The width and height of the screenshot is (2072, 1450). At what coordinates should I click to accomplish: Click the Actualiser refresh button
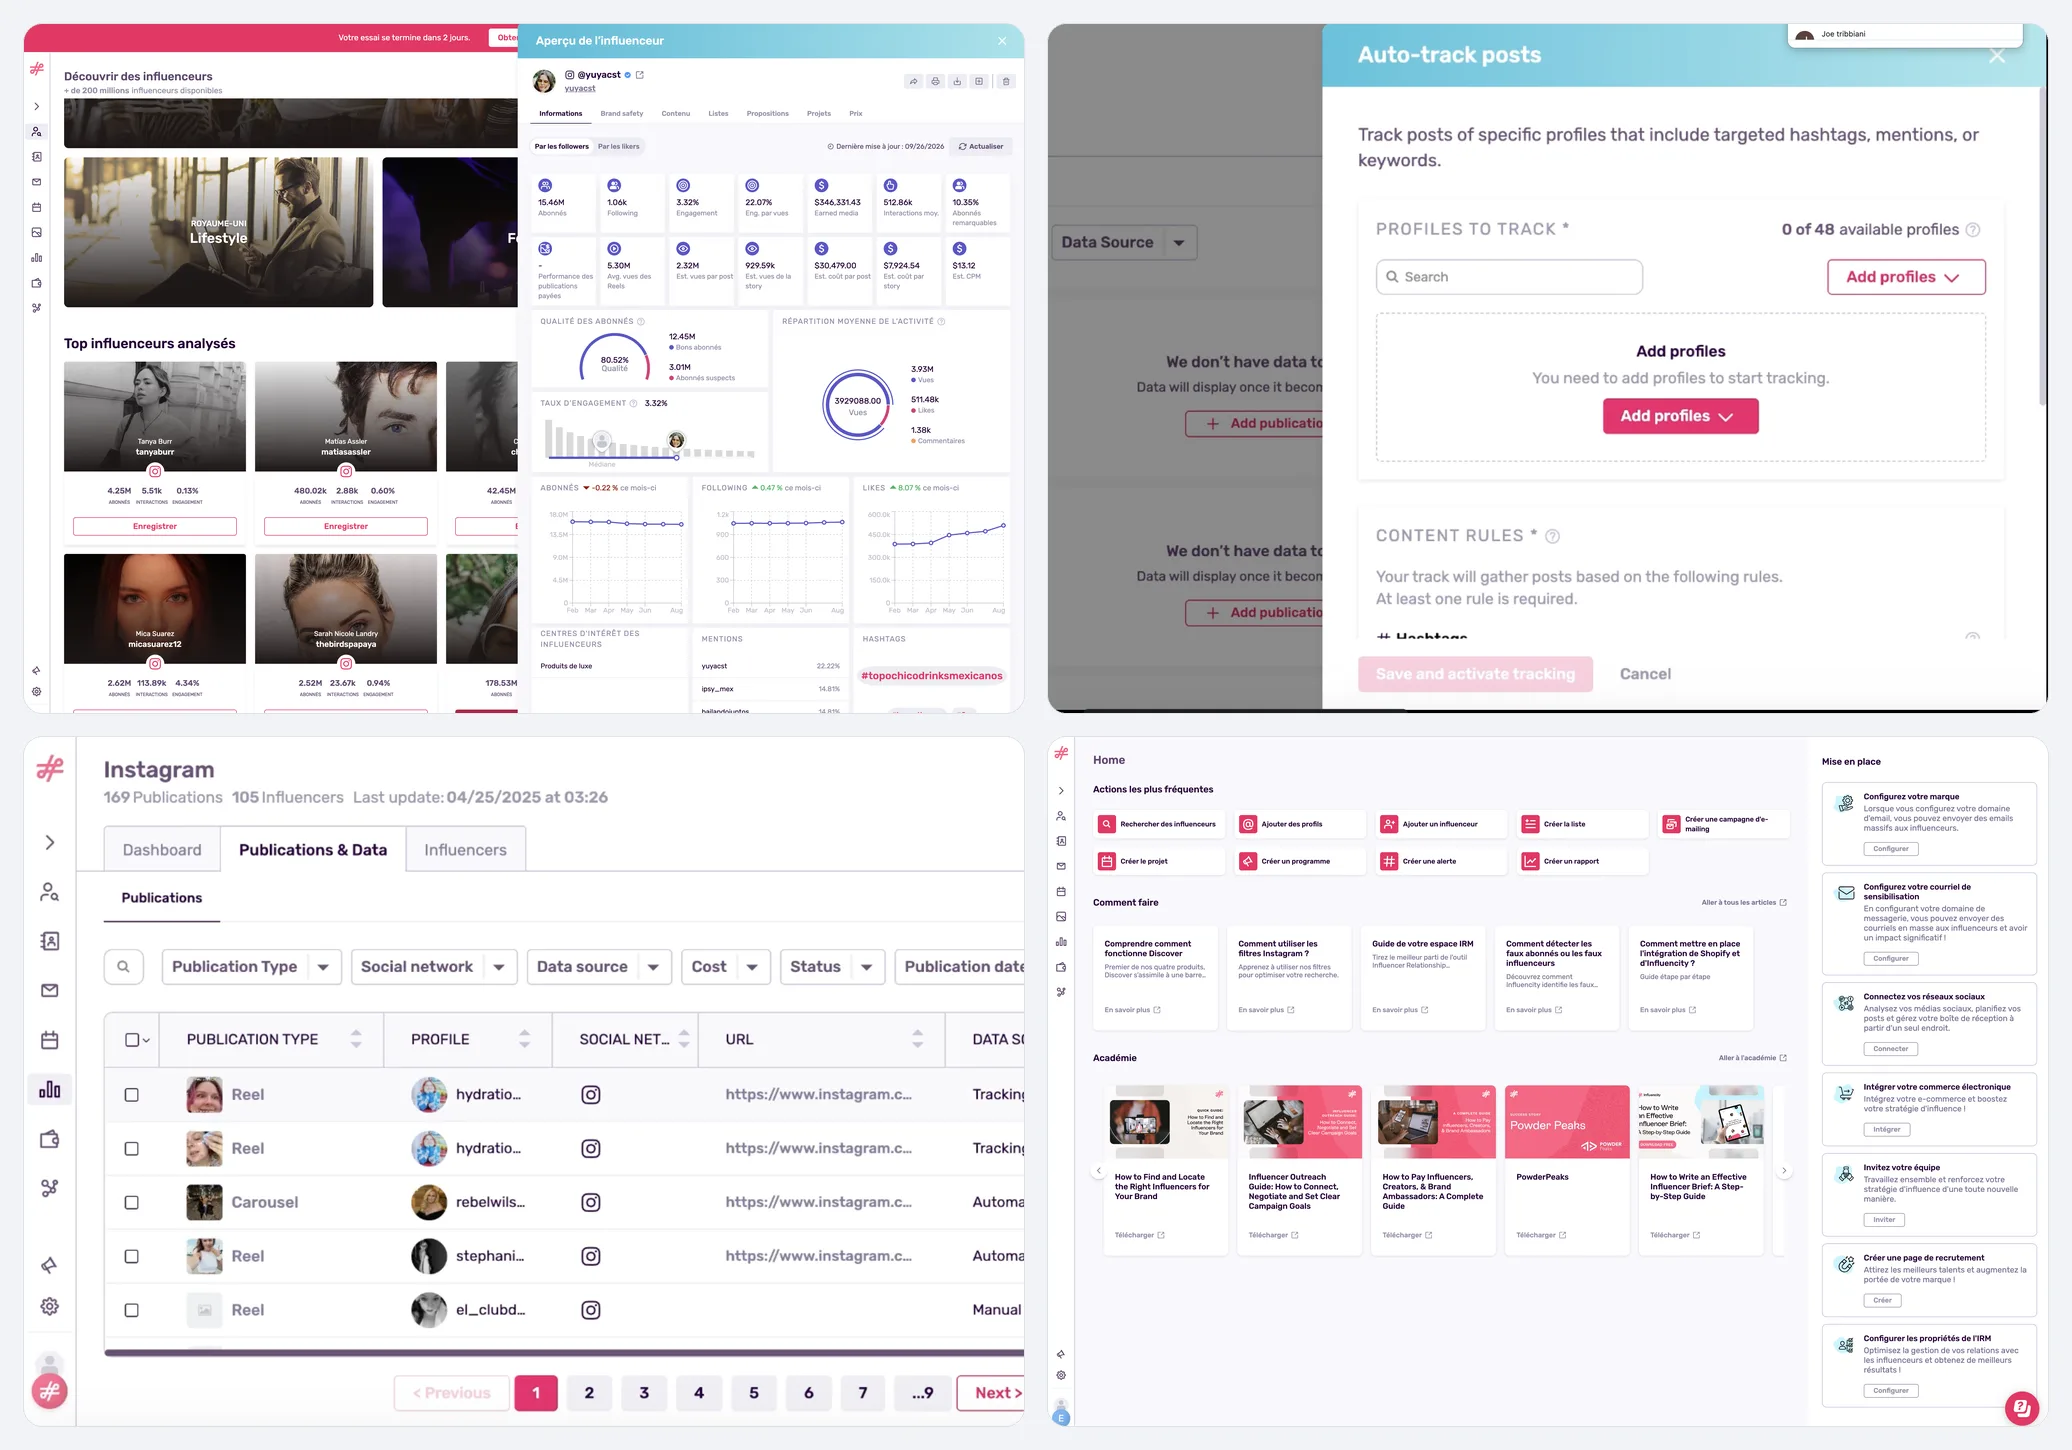point(981,146)
